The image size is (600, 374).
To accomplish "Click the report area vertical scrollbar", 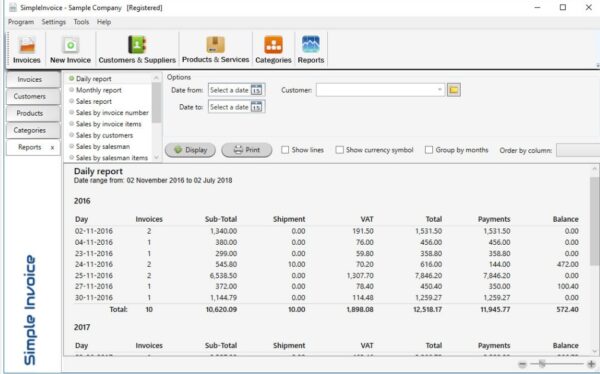I will click(x=594, y=221).
